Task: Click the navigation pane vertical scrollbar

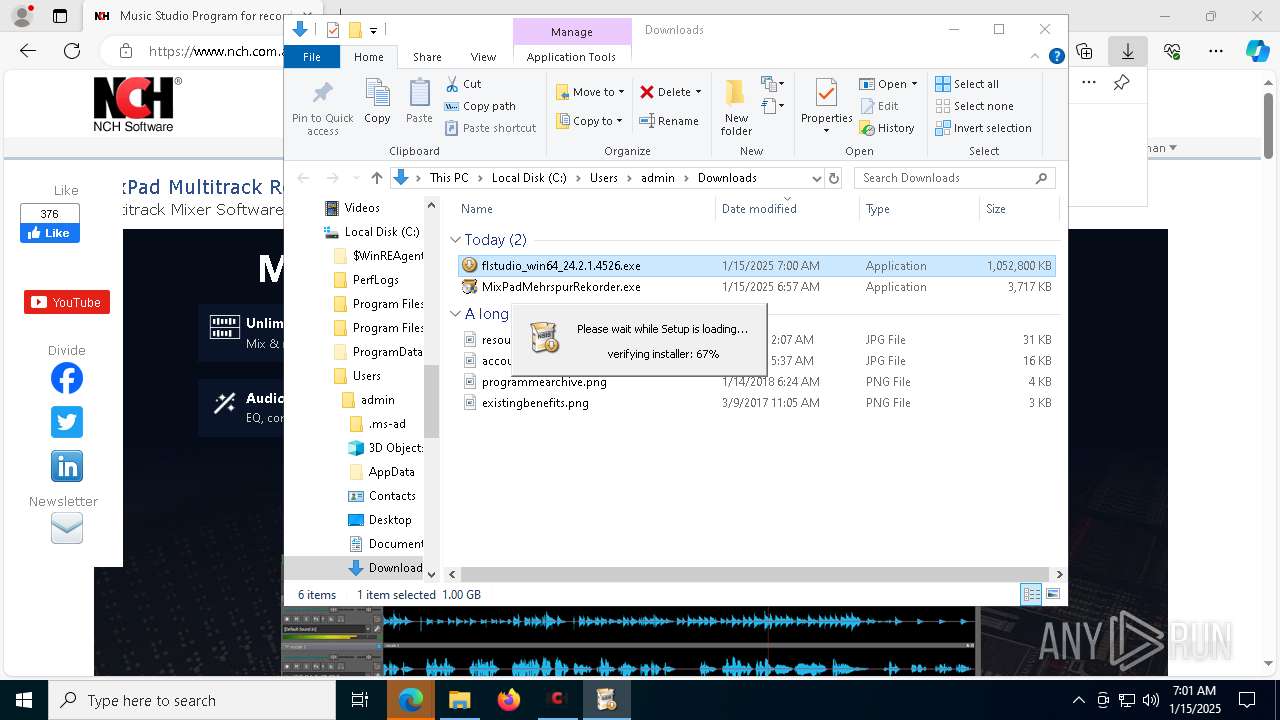Action: (x=432, y=401)
